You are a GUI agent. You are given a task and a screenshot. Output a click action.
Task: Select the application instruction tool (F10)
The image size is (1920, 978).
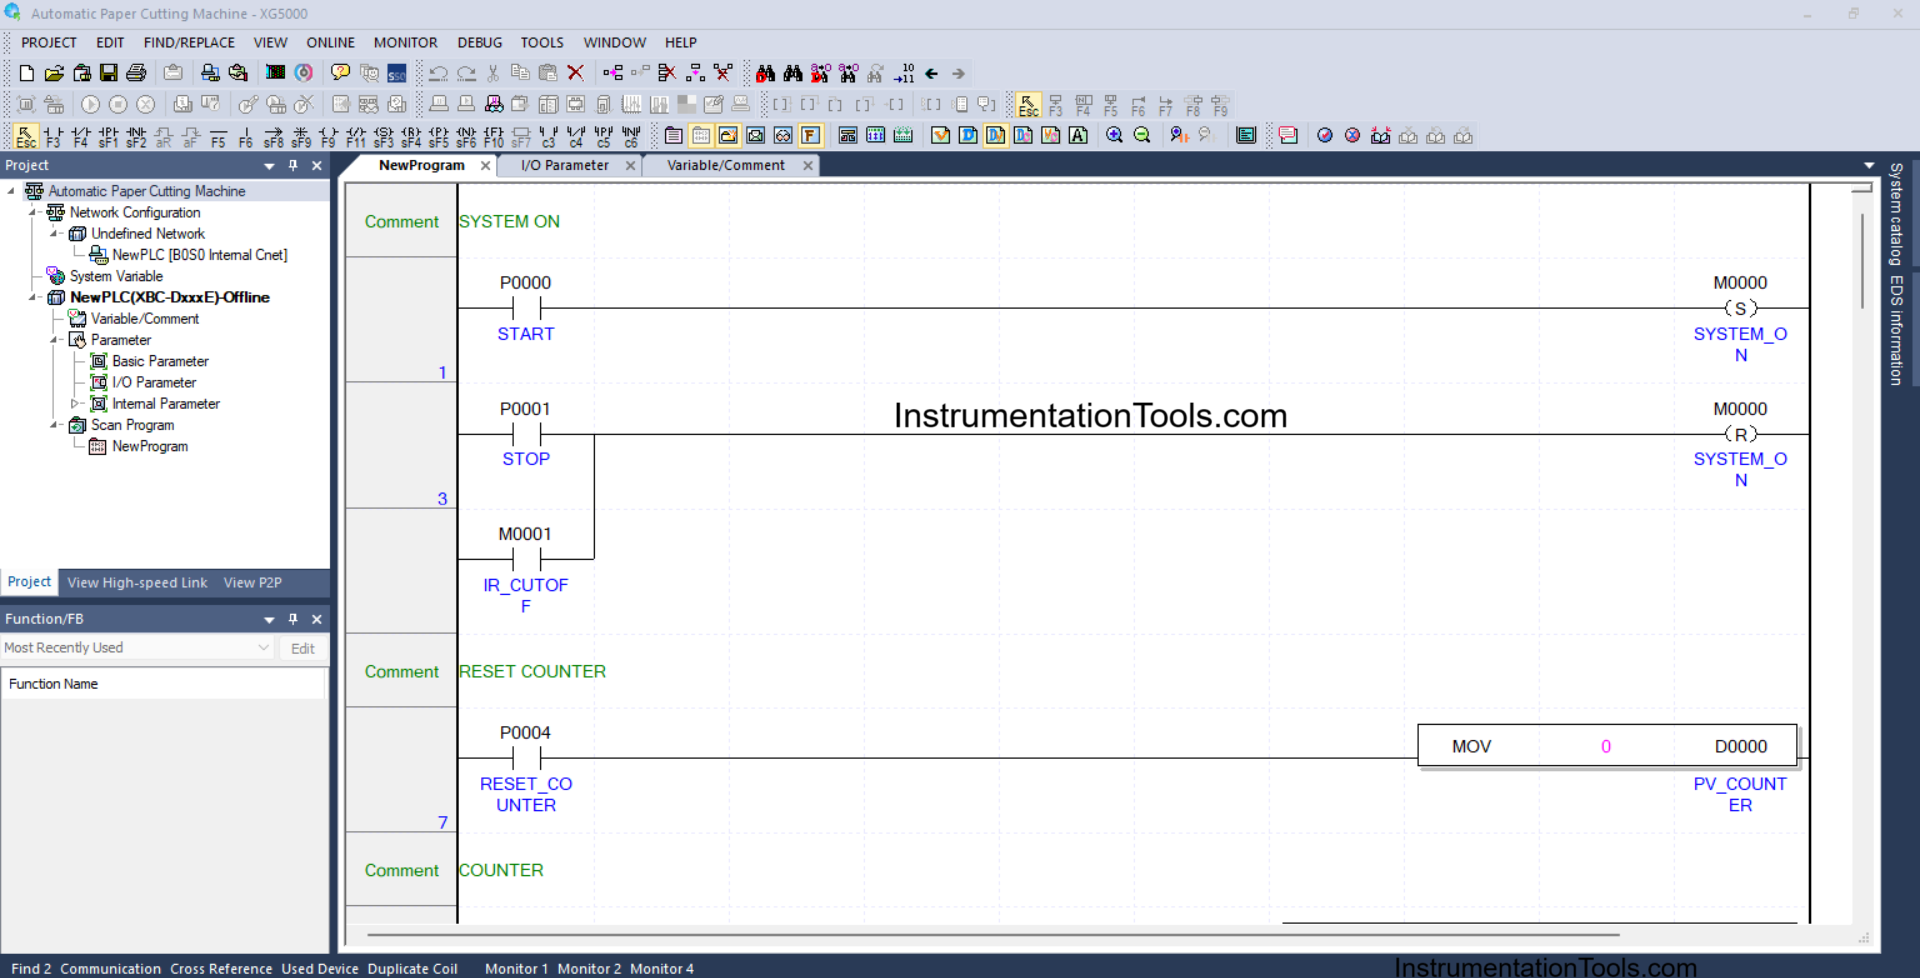coord(491,135)
